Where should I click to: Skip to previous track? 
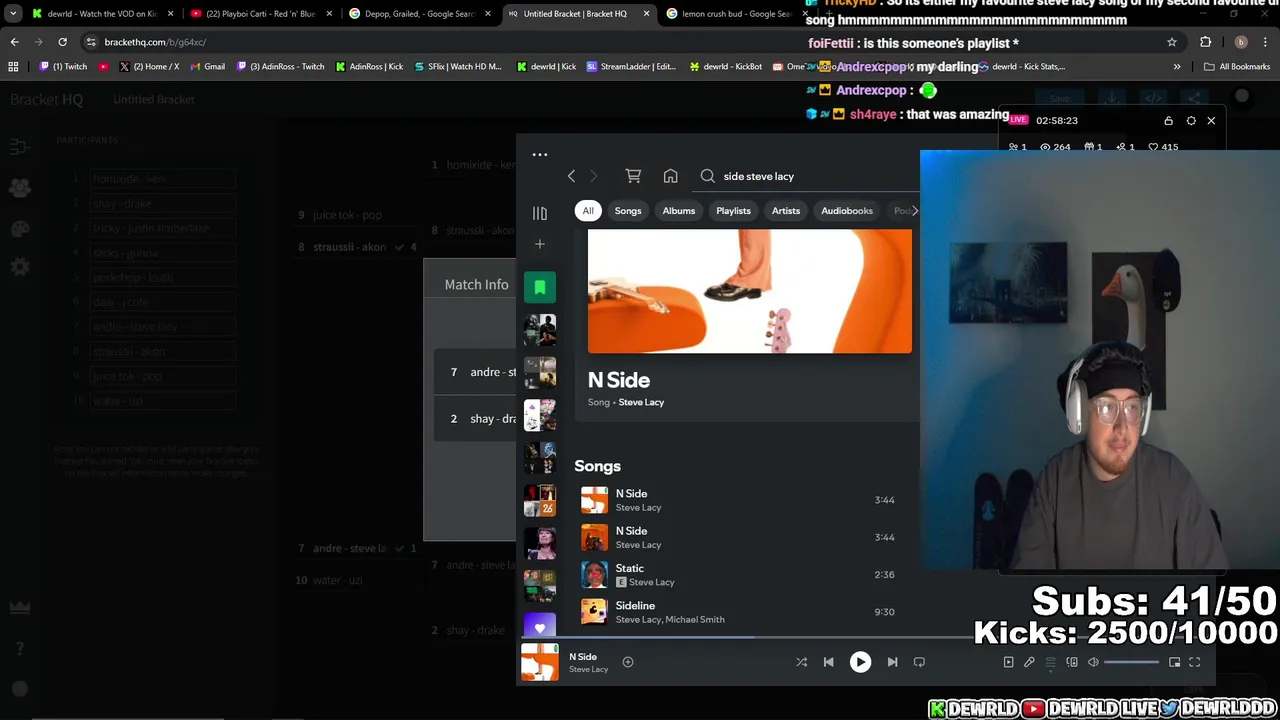coord(828,662)
